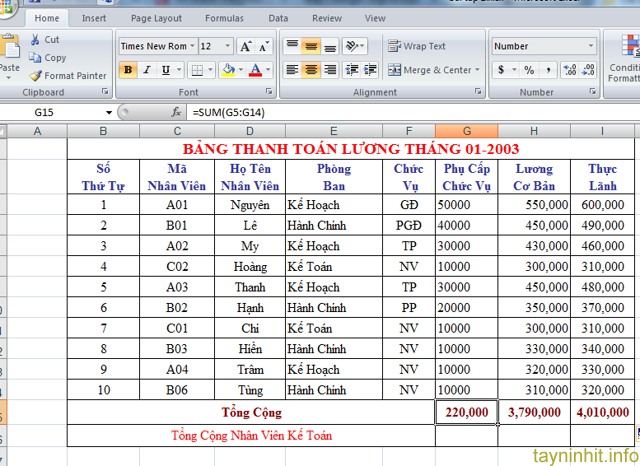Click the Increase Font Size icon
640x466 pixels.
(245, 46)
